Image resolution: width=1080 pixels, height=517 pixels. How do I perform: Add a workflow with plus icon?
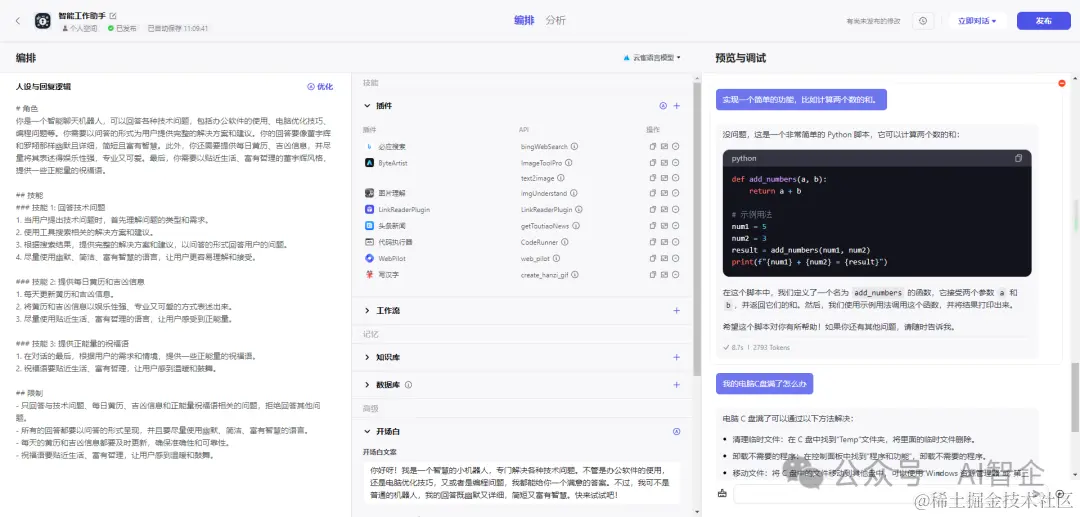pos(676,310)
